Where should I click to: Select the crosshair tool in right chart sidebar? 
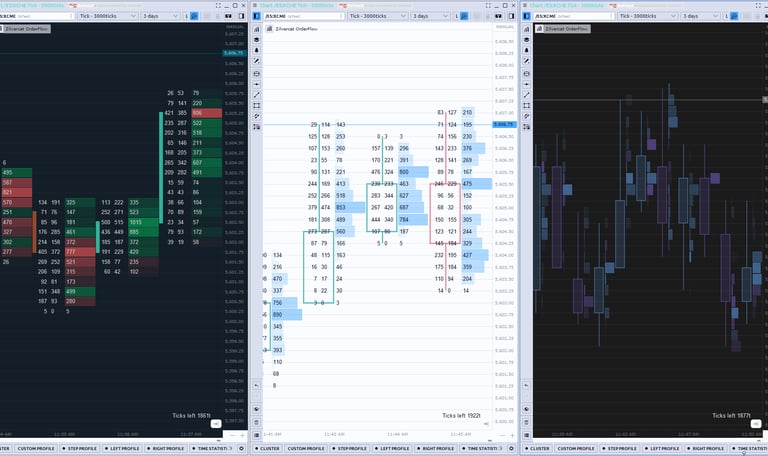tap(526, 73)
